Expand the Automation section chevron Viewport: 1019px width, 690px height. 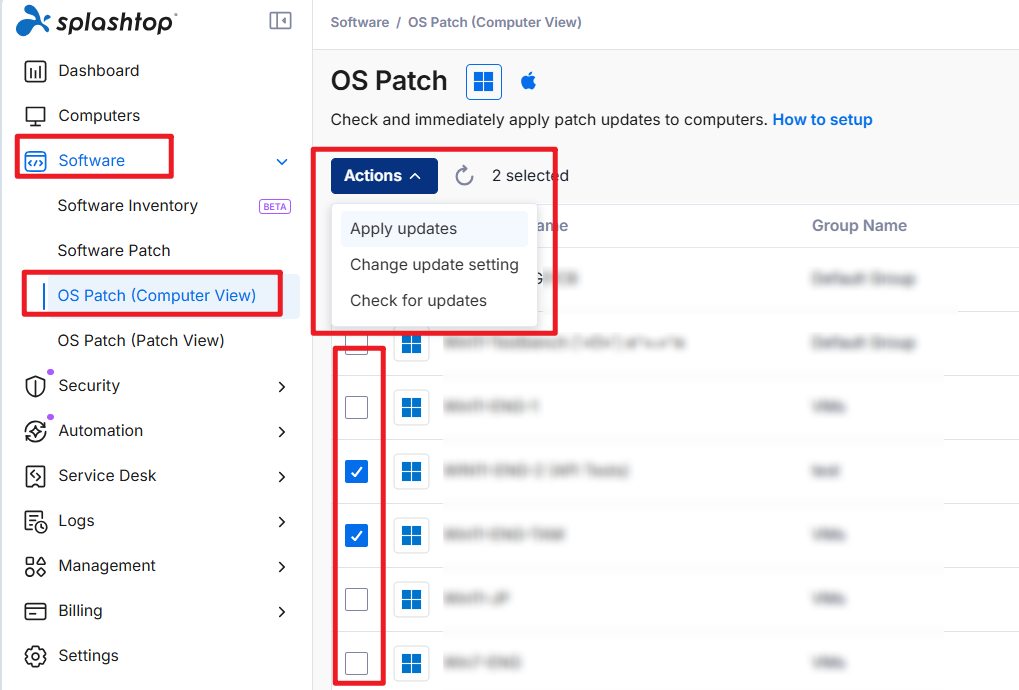coord(282,432)
